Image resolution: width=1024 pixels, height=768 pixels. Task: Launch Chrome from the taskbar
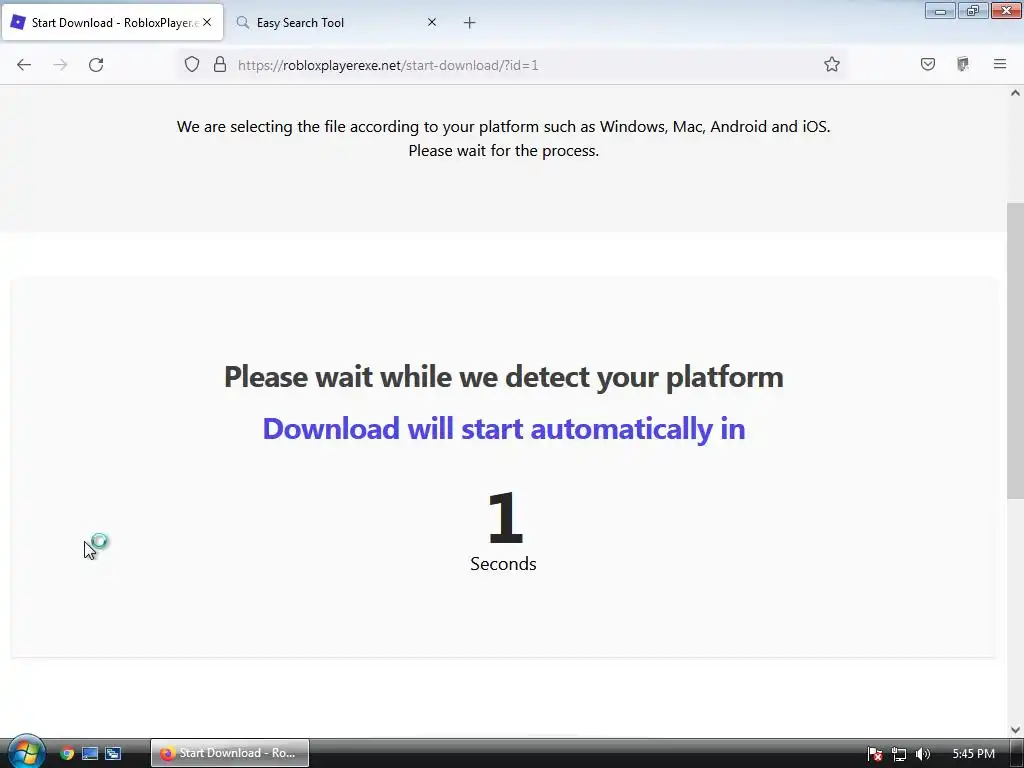[67, 753]
